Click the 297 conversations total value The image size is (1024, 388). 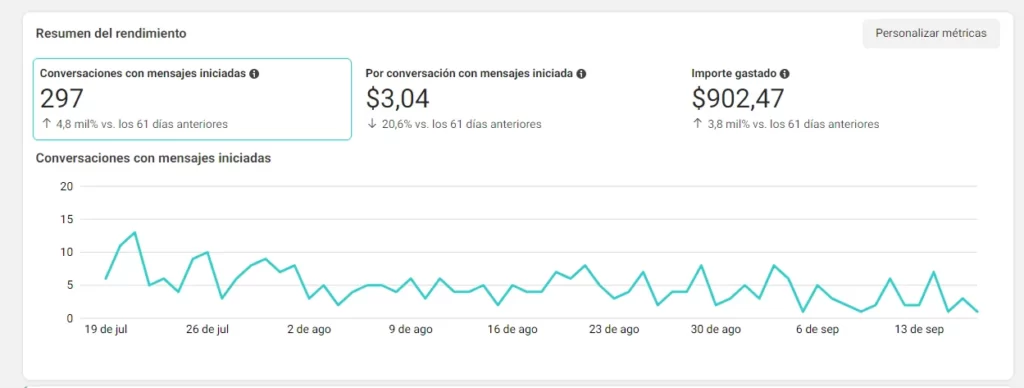62,99
